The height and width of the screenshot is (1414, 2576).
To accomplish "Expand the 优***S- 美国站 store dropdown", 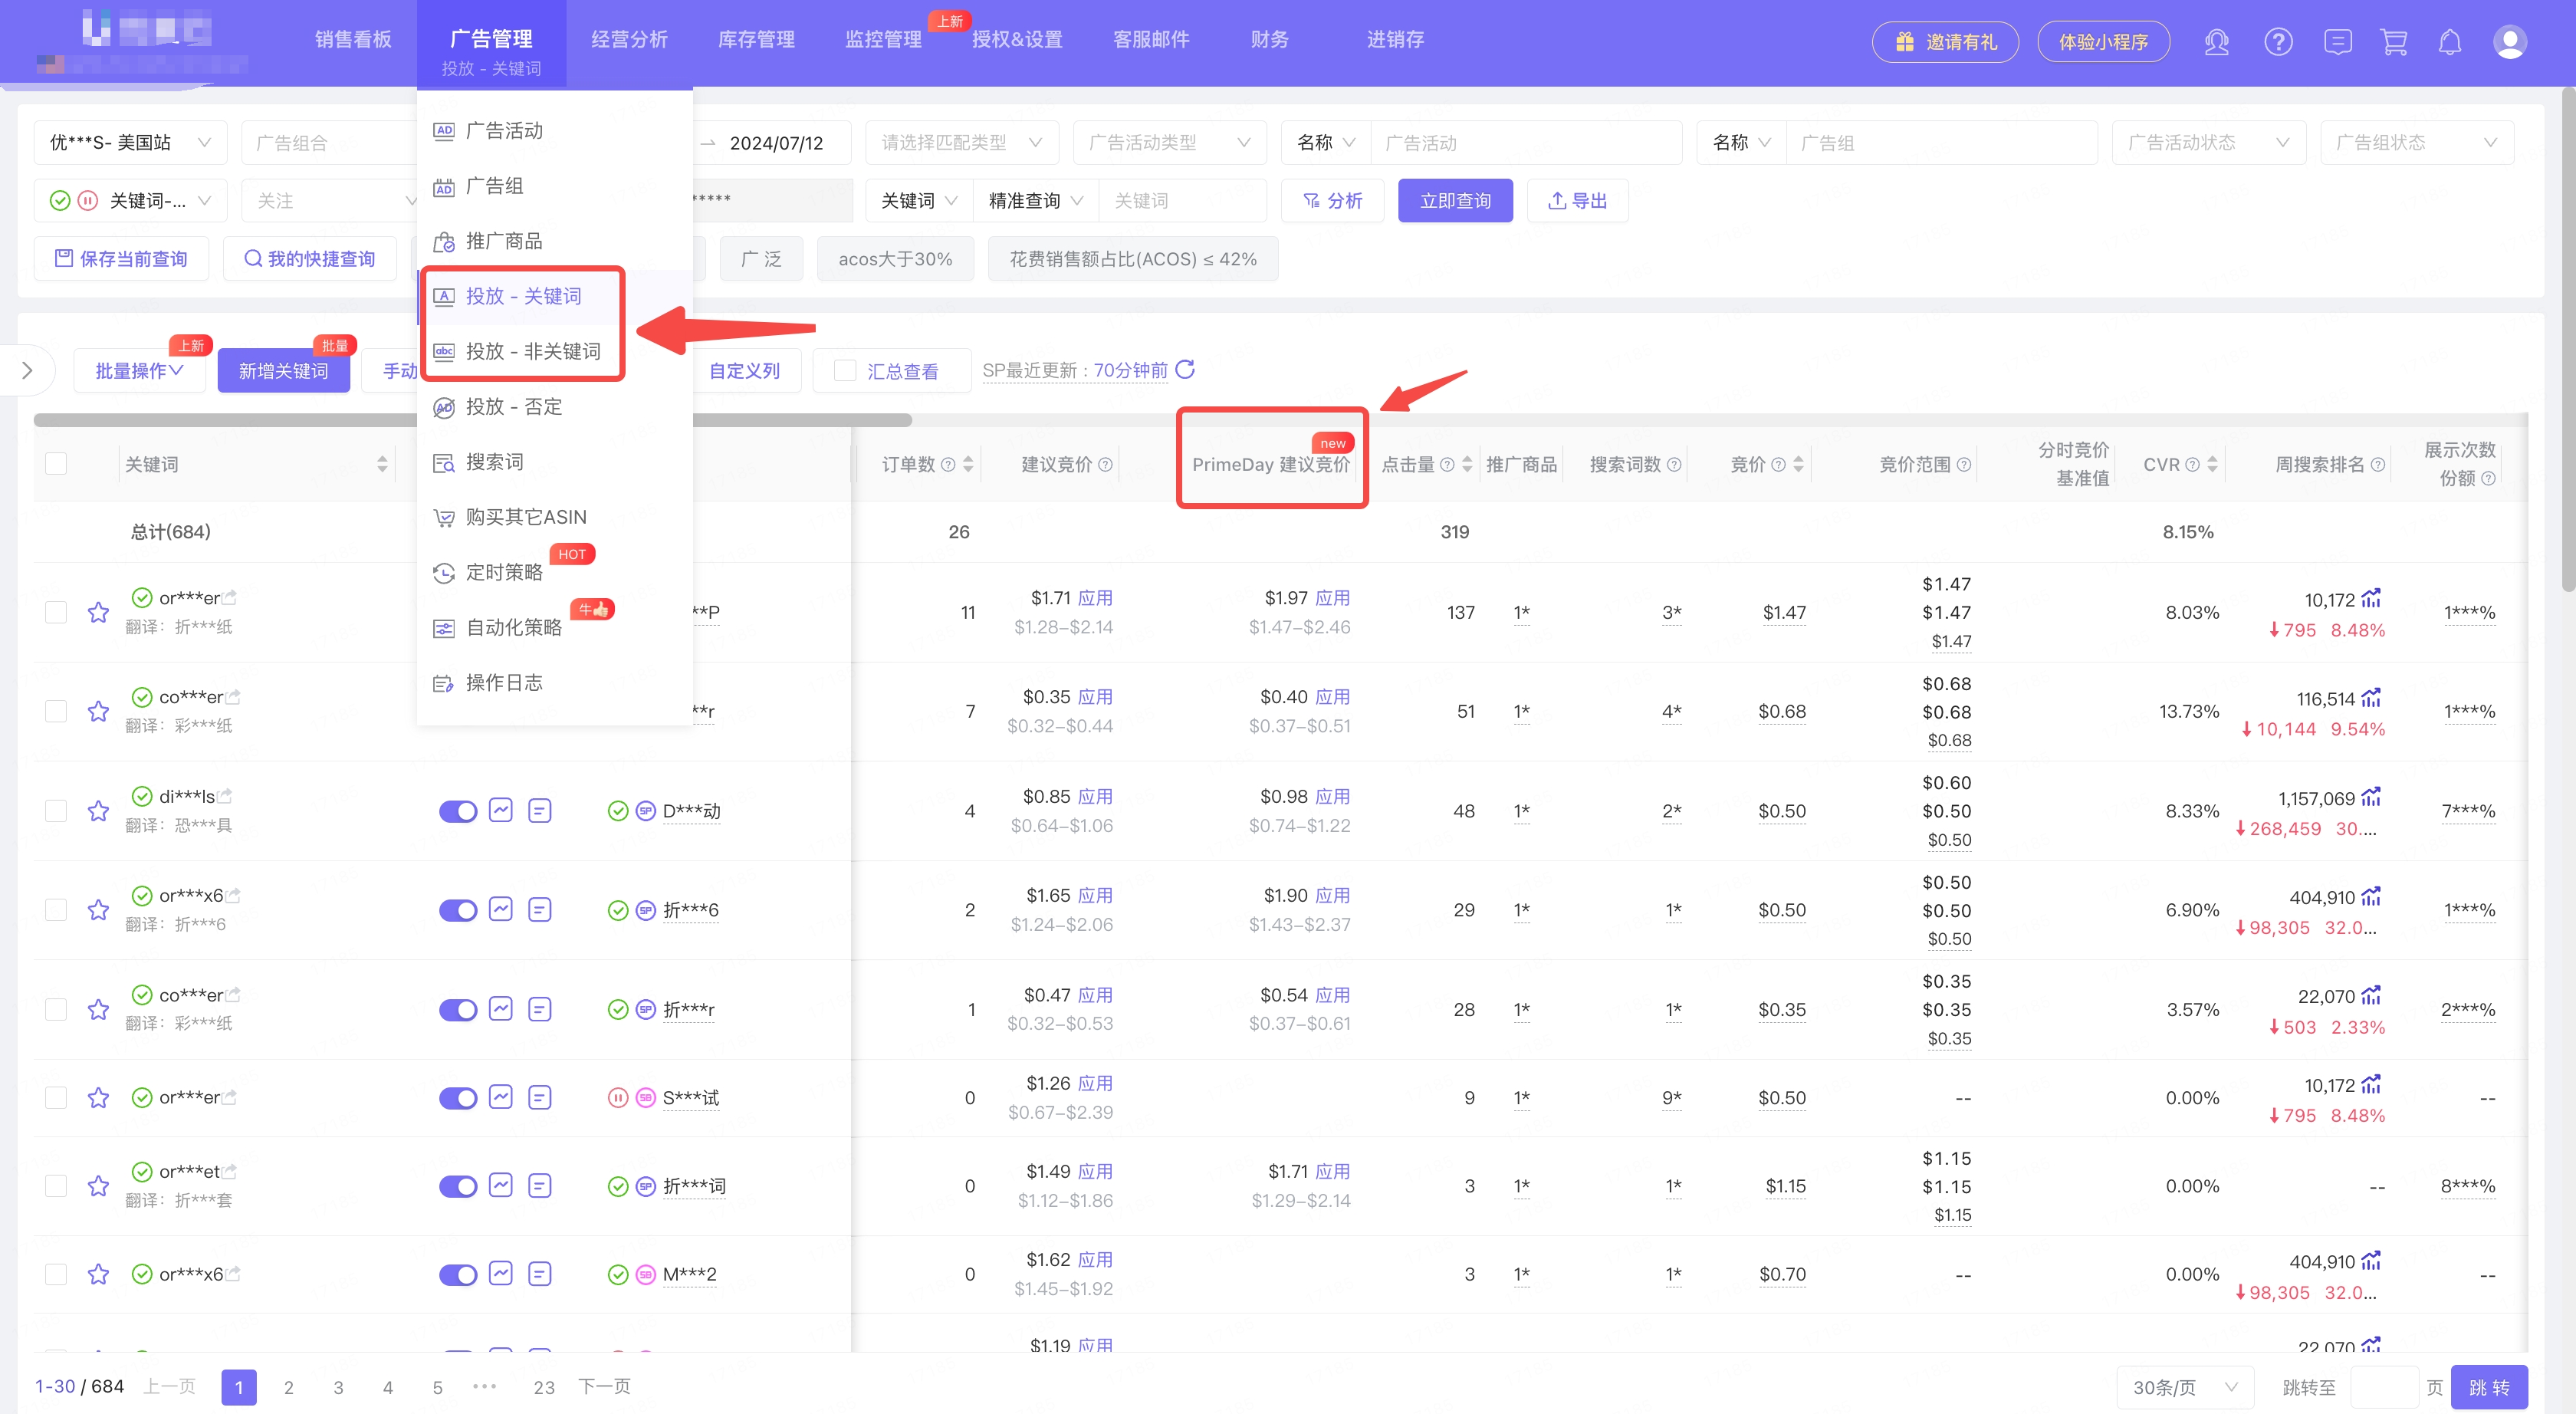I will 130,143.
